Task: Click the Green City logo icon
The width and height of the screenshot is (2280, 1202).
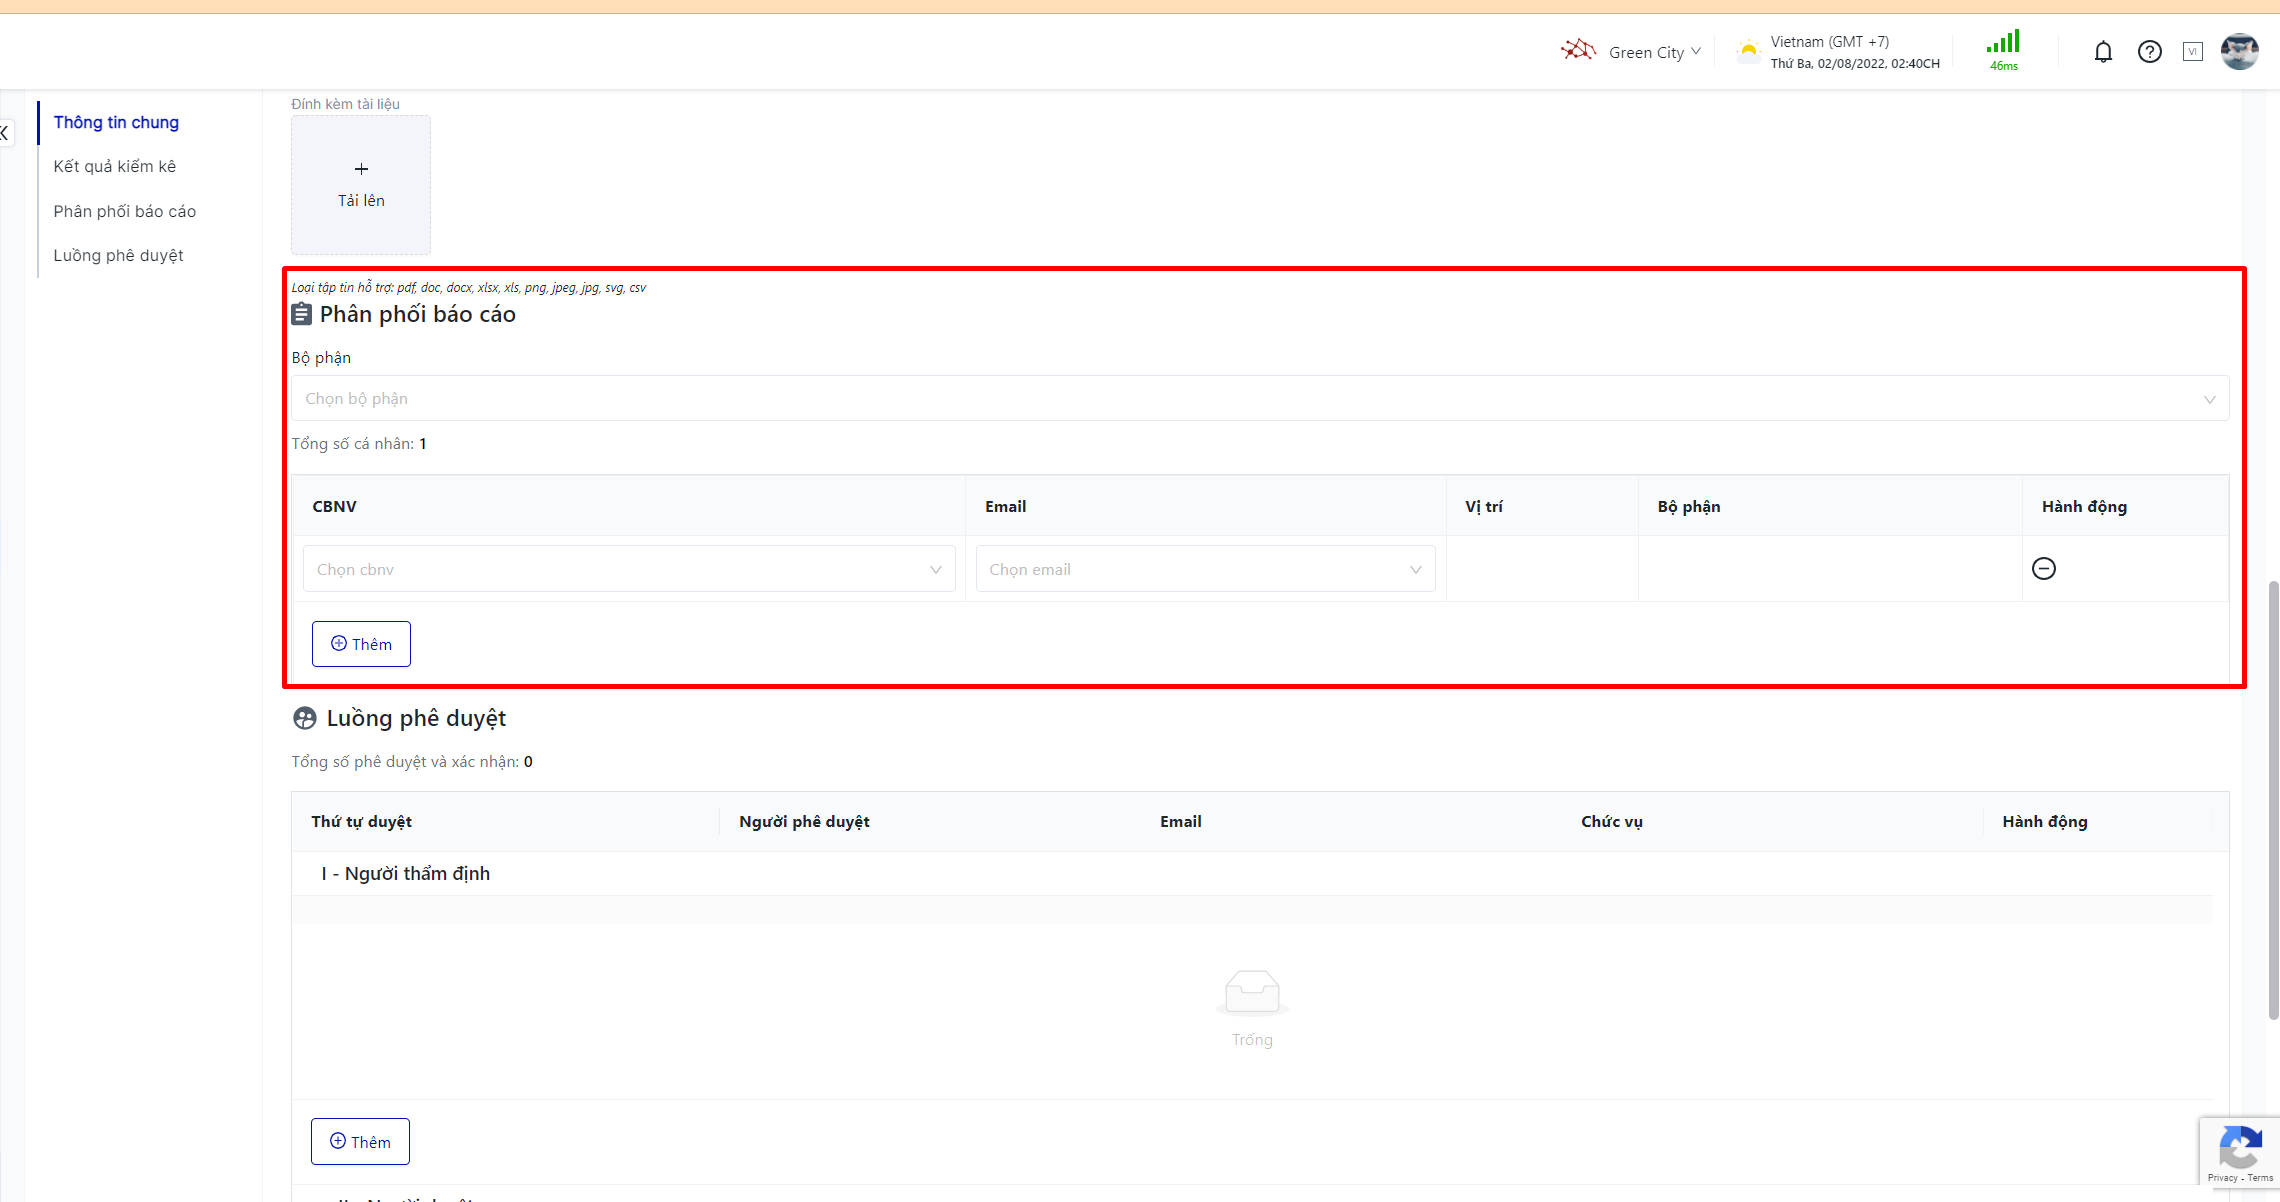Action: (x=1578, y=50)
